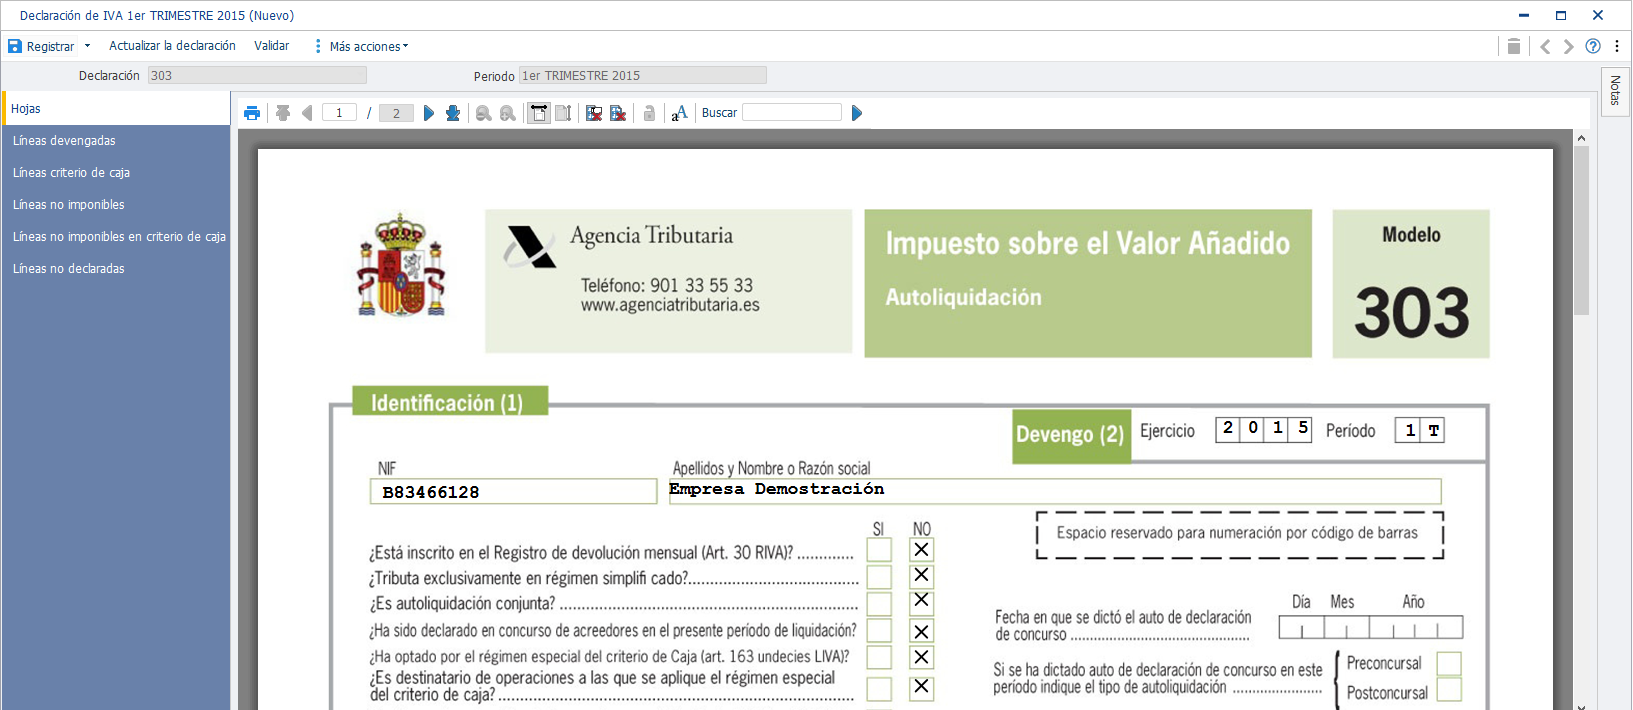Viewport: 1633px width, 710px height.
Task: Check the Preconcursal box
Action: tap(1449, 663)
